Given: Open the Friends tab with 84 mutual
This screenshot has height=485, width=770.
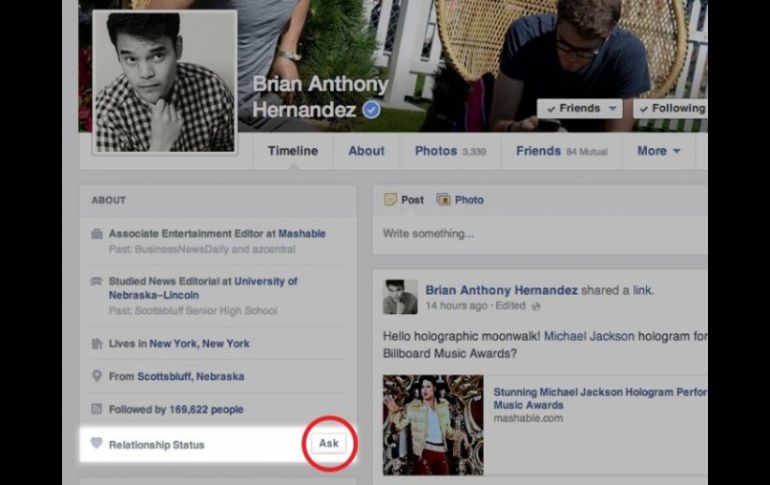Looking at the screenshot, I should click(x=560, y=151).
